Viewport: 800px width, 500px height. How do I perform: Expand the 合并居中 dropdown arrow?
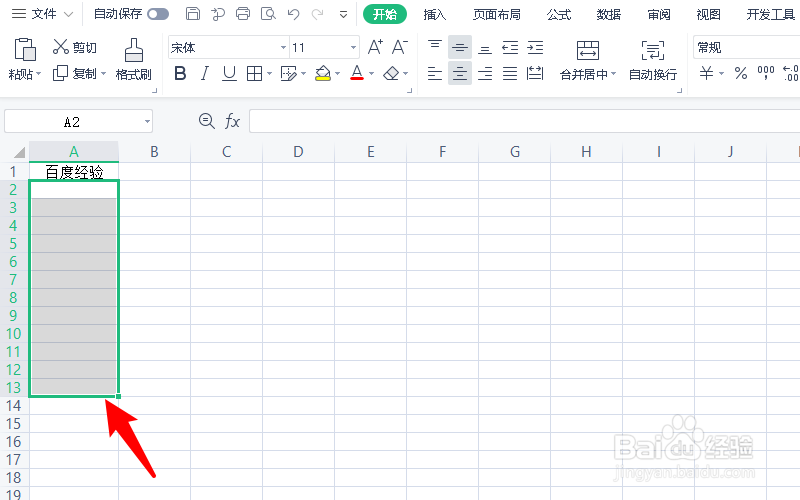(x=613, y=74)
